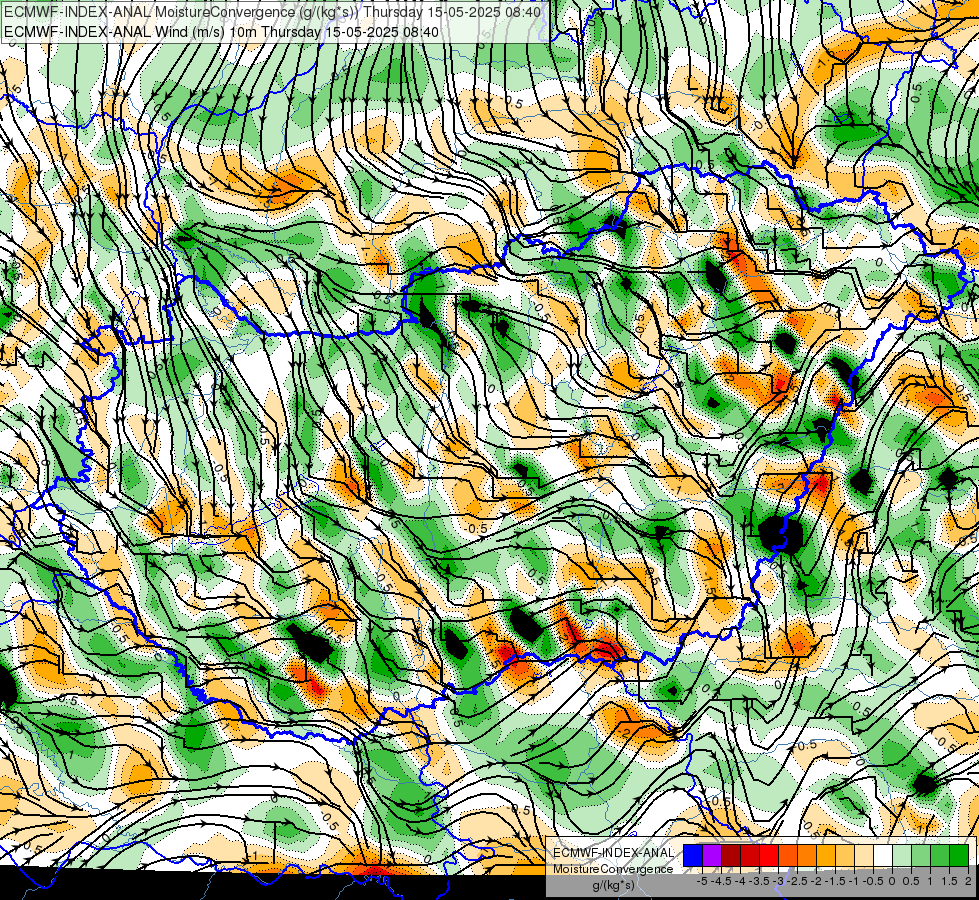Click the -5 legend scale value
The height and width of the screenshot is (900, 979).
tap(702, 881)
